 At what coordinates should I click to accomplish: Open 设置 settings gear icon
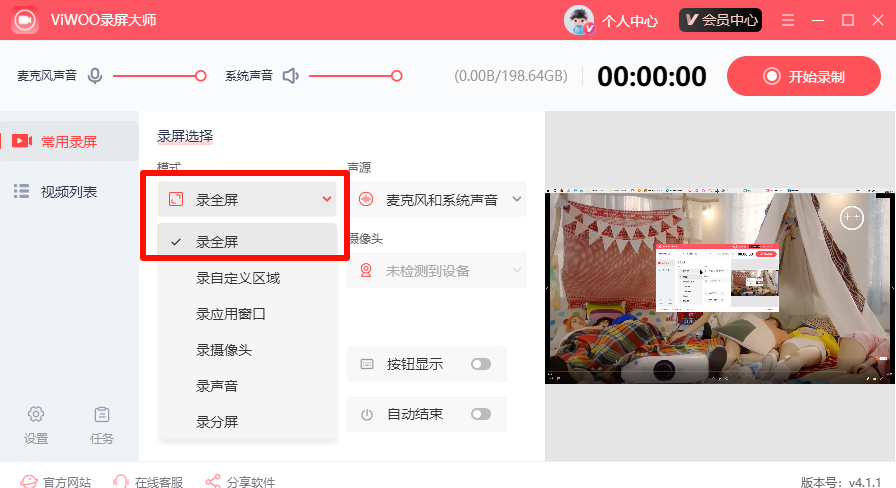[36, 414]
